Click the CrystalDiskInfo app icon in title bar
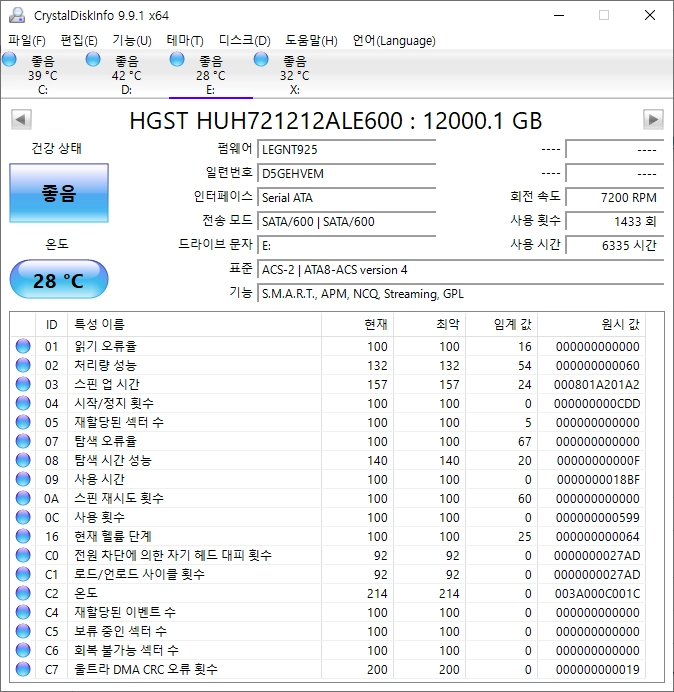Image resolution: width=674 pixels, height=692 pixels. [x=17, y=15]
